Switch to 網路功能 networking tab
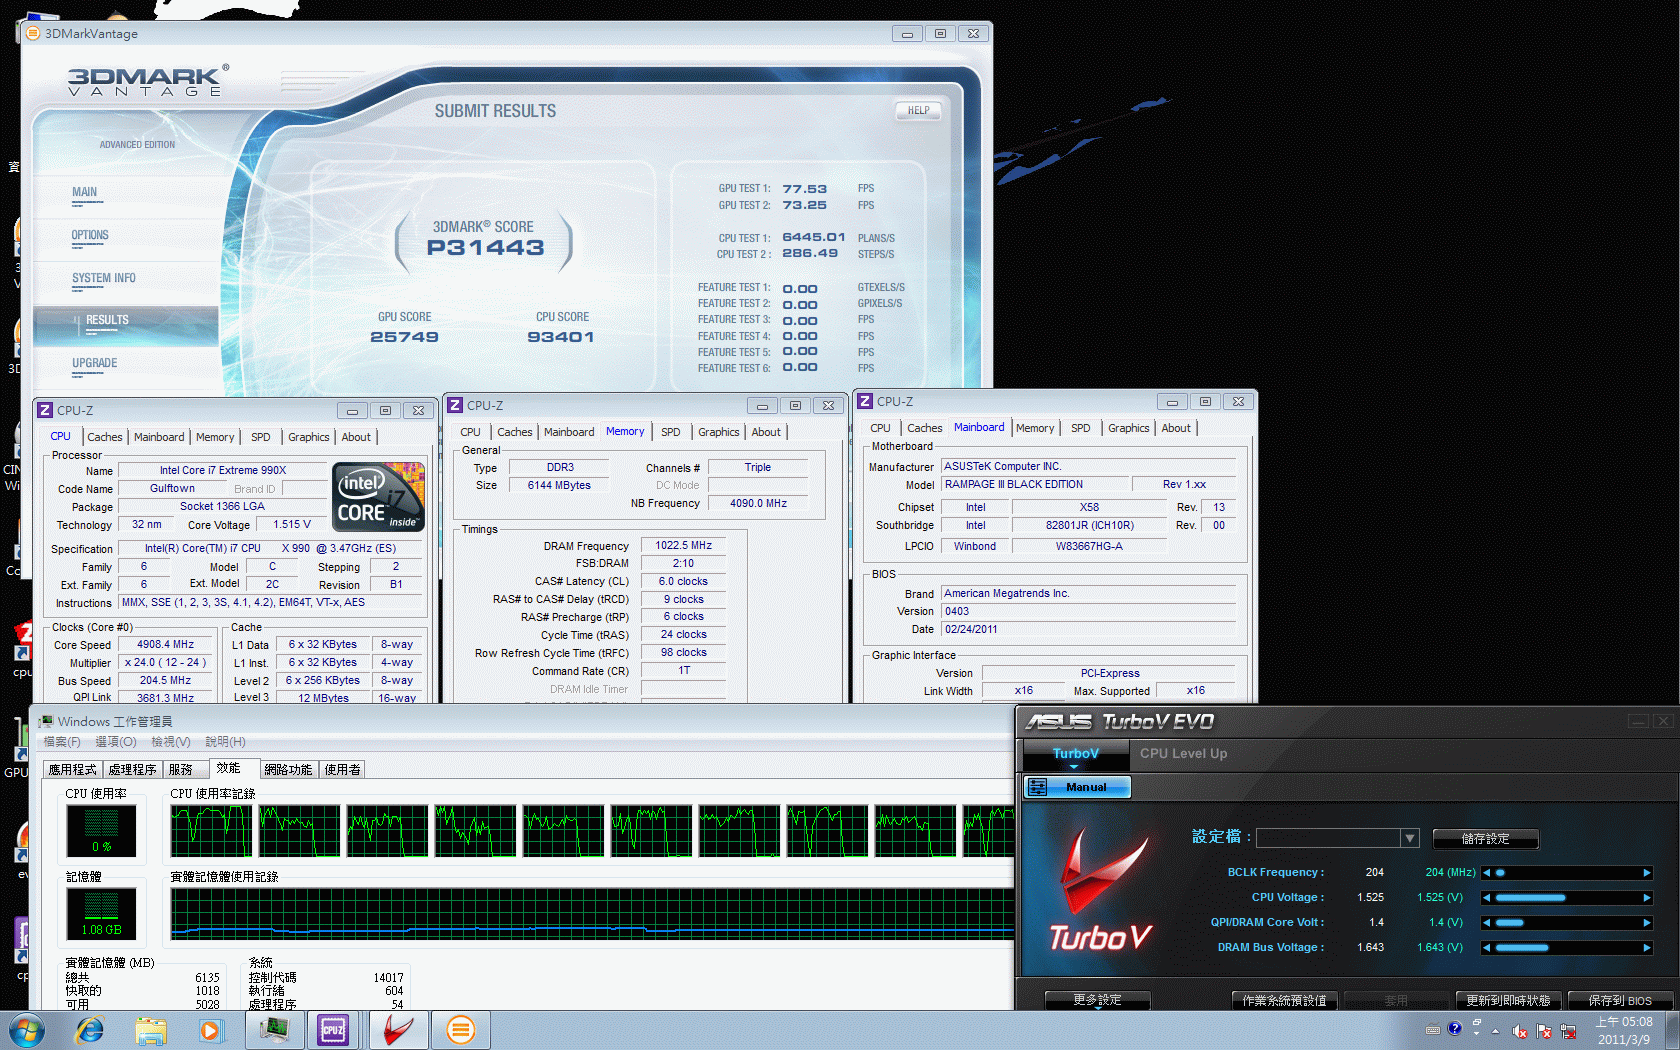The height and width of the screenshot is (1050, 1680). pyautogui.click(x=289, y=769)
